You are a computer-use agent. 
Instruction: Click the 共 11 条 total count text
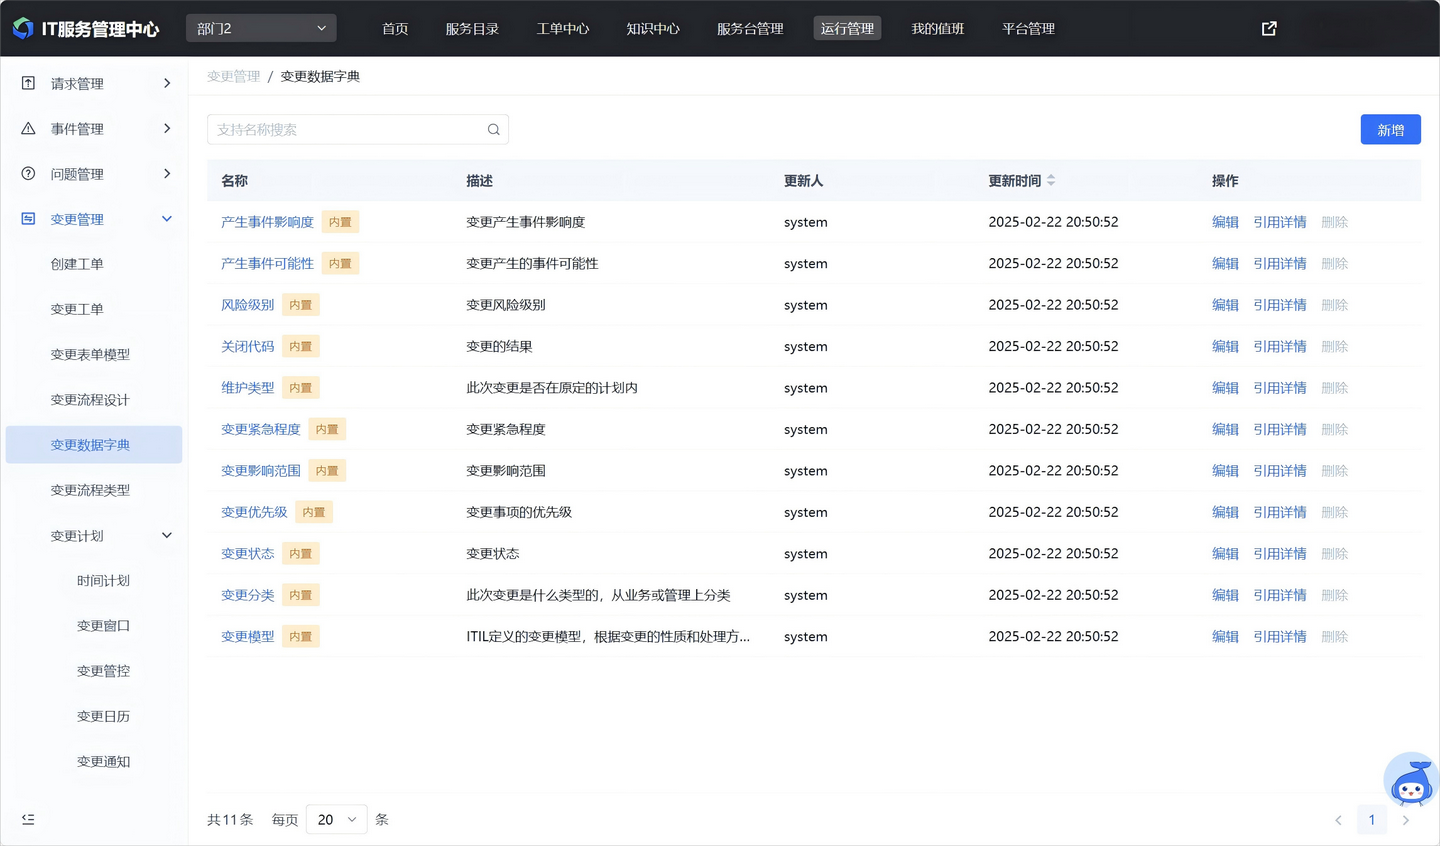230,820
